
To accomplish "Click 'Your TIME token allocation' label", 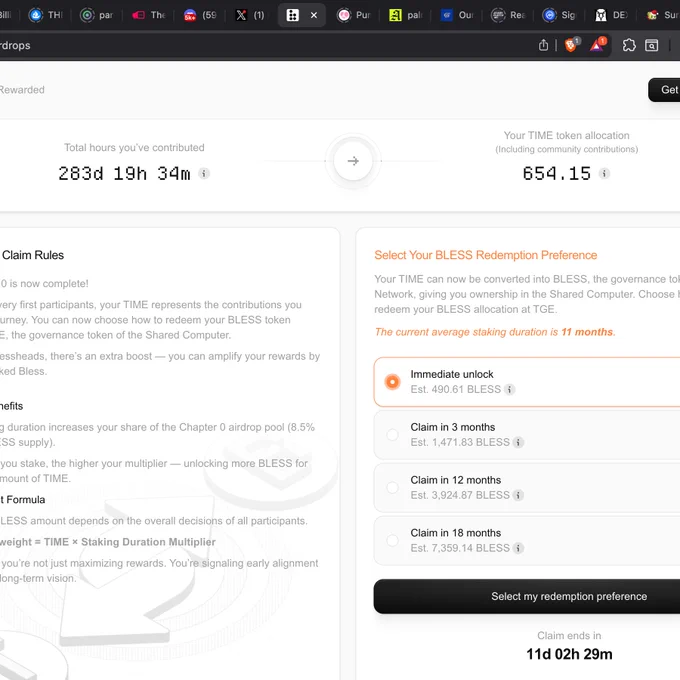I will pyautogui.click(x=566, y=135).
